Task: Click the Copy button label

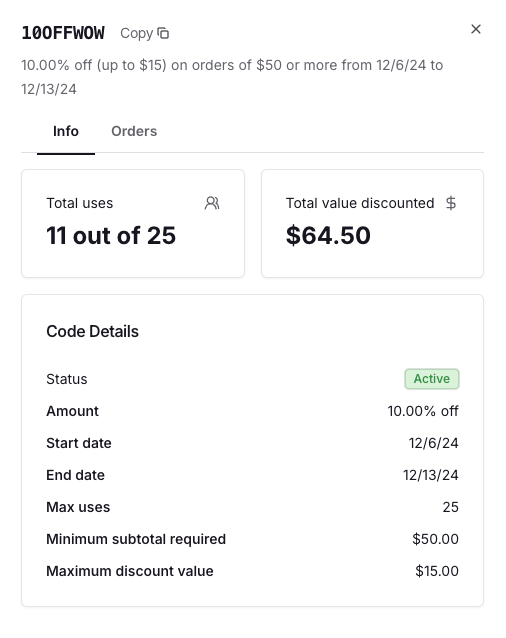Action: 137,33
